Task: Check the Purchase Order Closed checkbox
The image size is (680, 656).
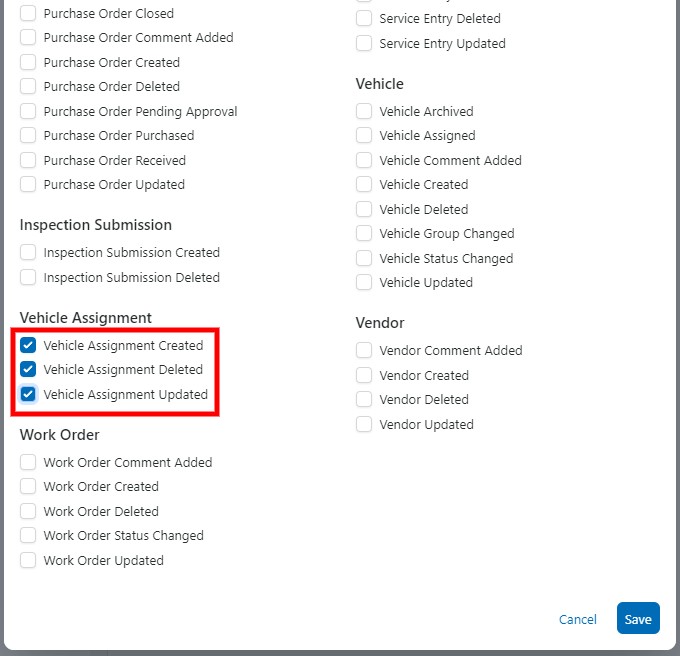Action: (x=28, y=13)
